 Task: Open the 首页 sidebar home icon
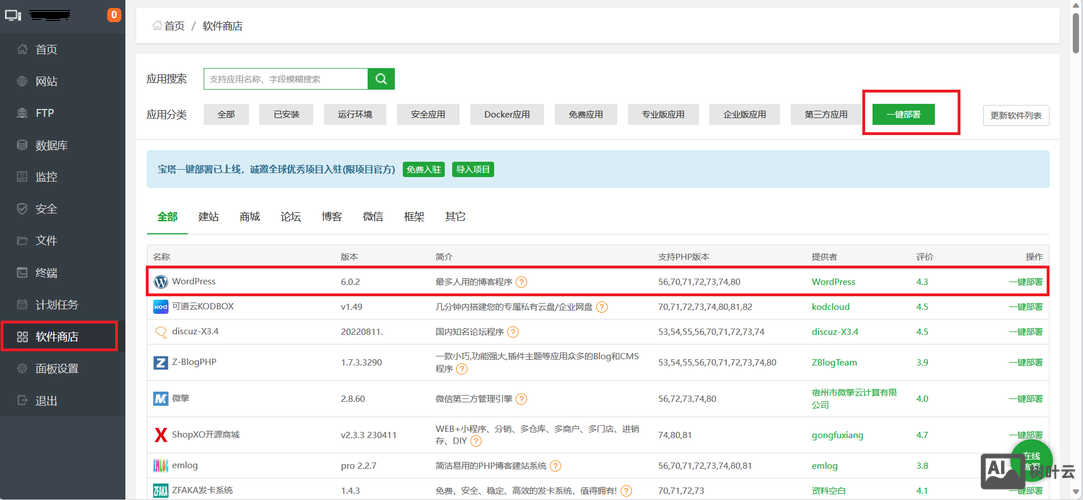(x=23, y=50)
